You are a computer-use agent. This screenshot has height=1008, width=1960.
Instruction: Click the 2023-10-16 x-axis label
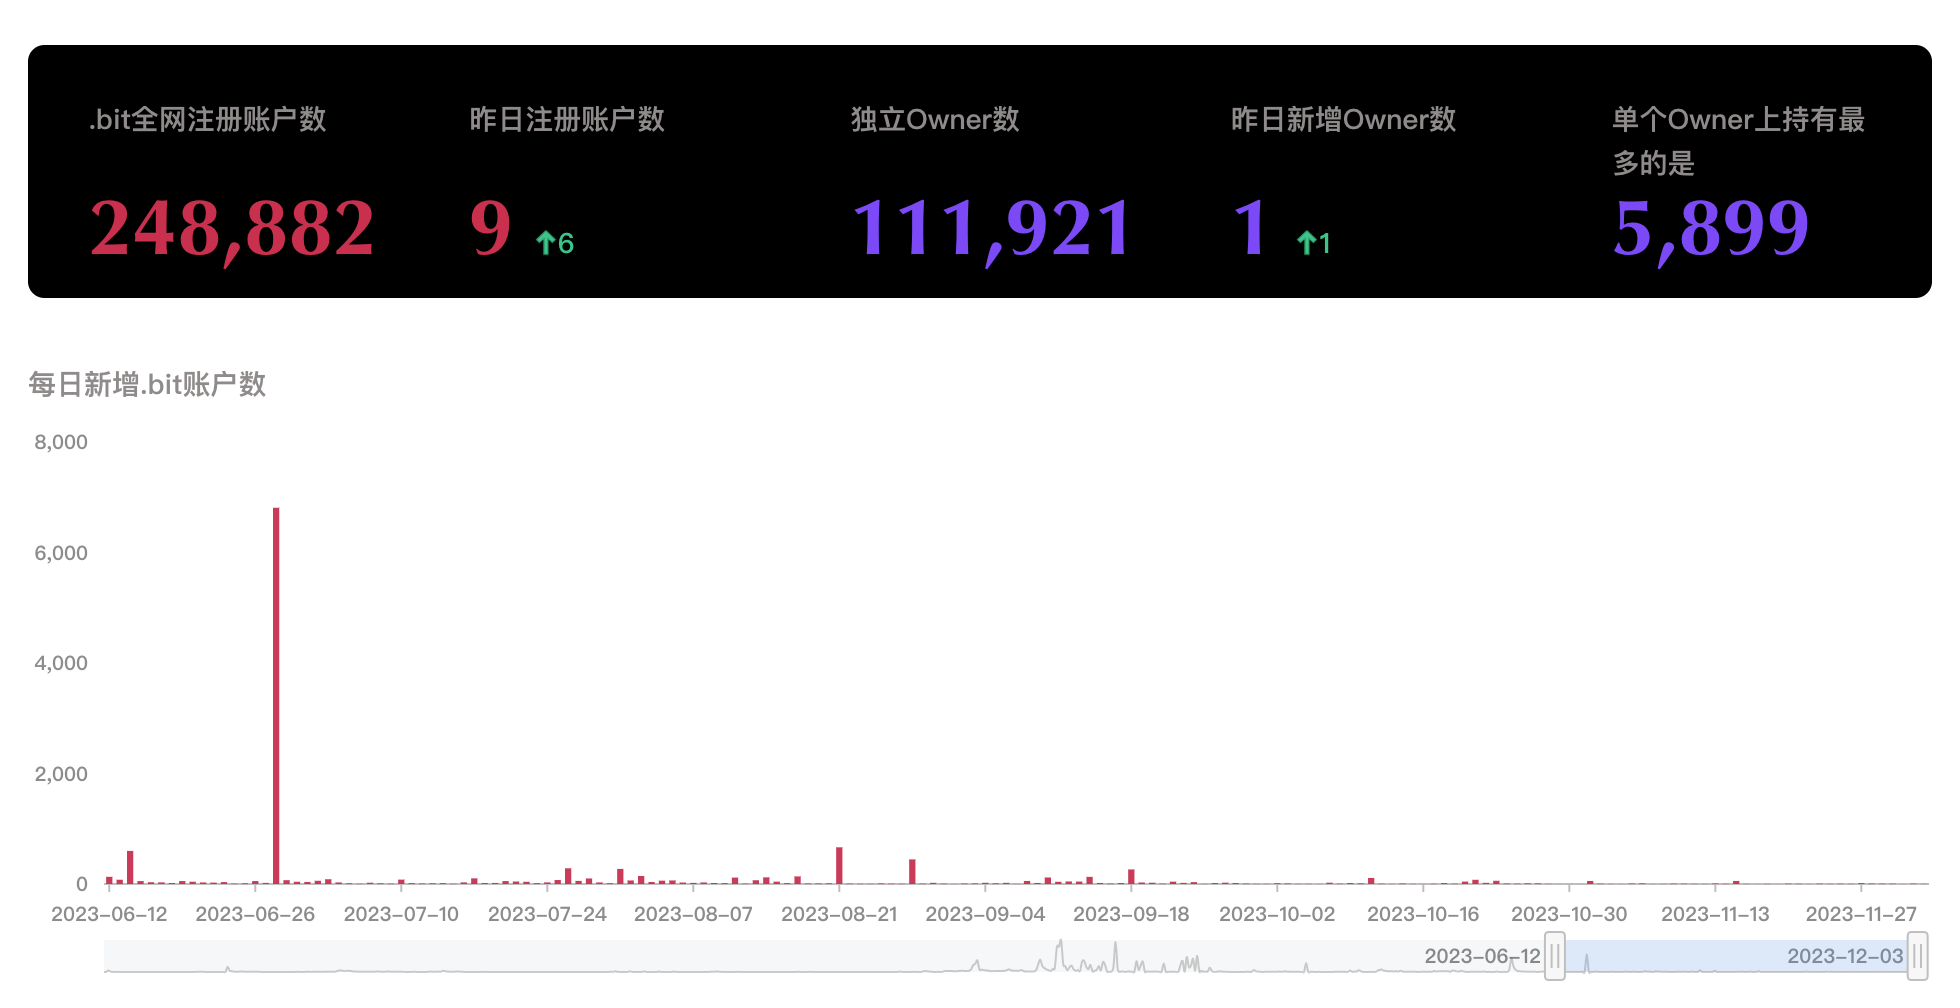tap(1423, 914)
